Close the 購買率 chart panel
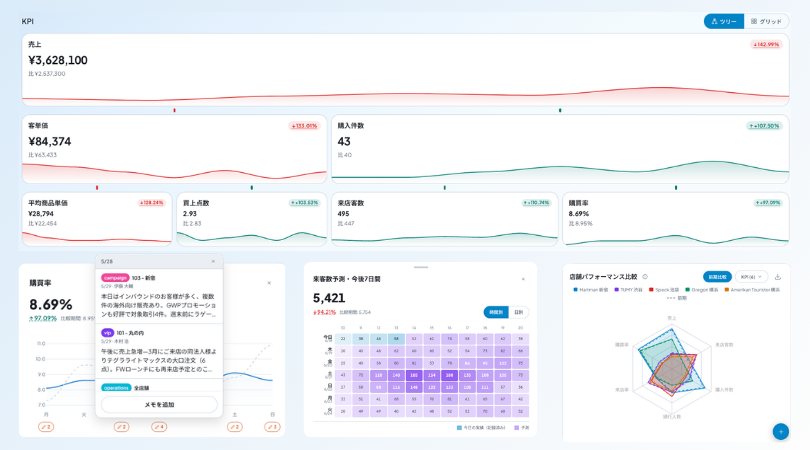The width and height of the screenshot is (810, 450). [x=269, y=283]
